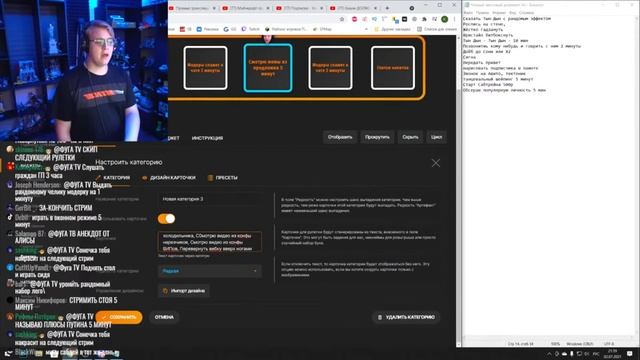The image size is (640, 360).
Task: Cancel changes with ОТМЕНА
Action: (164, 317)
